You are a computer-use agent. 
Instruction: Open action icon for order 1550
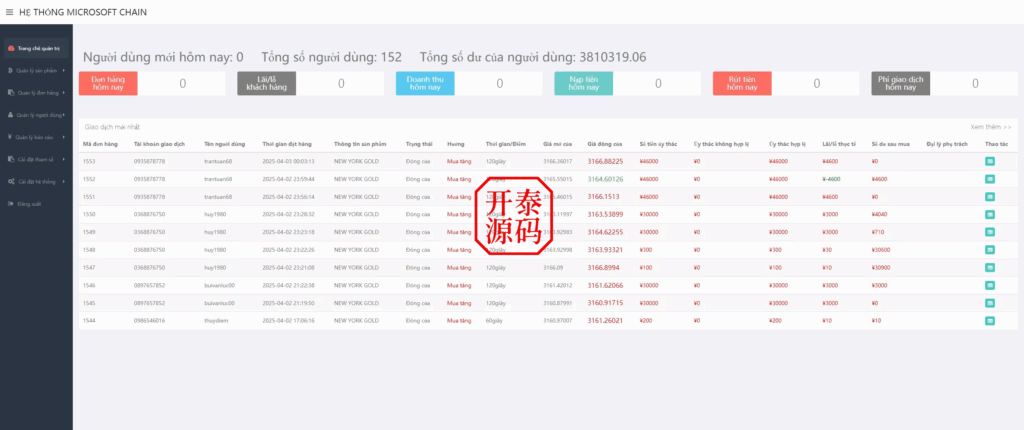pos(990,214)
